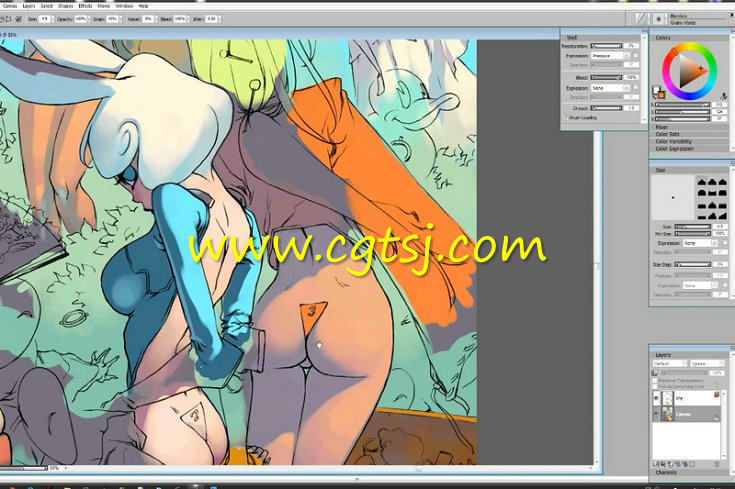Open the Shapes menu

pyautogui.click(x=66, y=6)
